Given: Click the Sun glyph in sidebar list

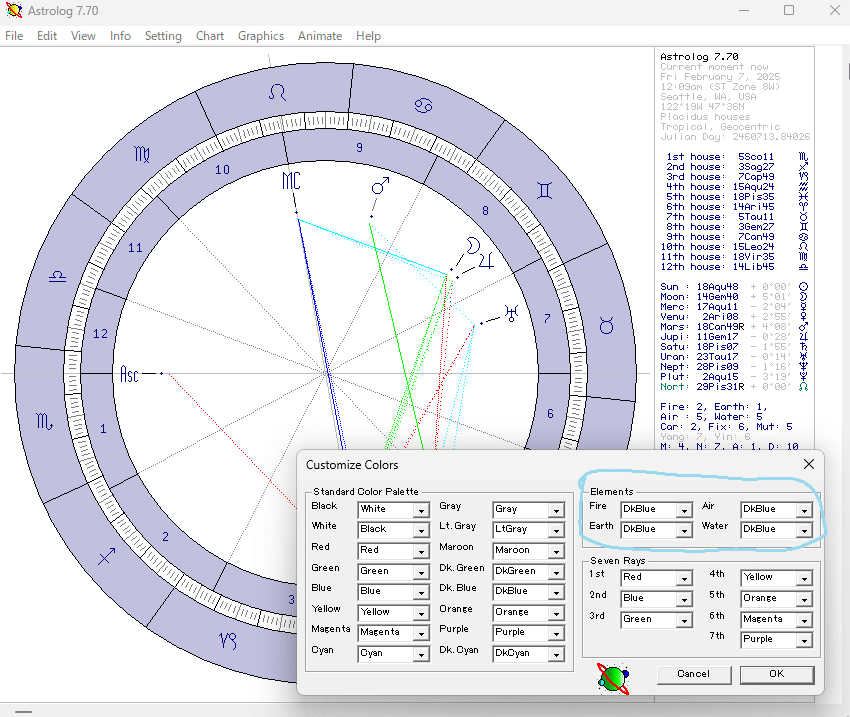Looking at the screenshot, I should (x=804, y=287).
